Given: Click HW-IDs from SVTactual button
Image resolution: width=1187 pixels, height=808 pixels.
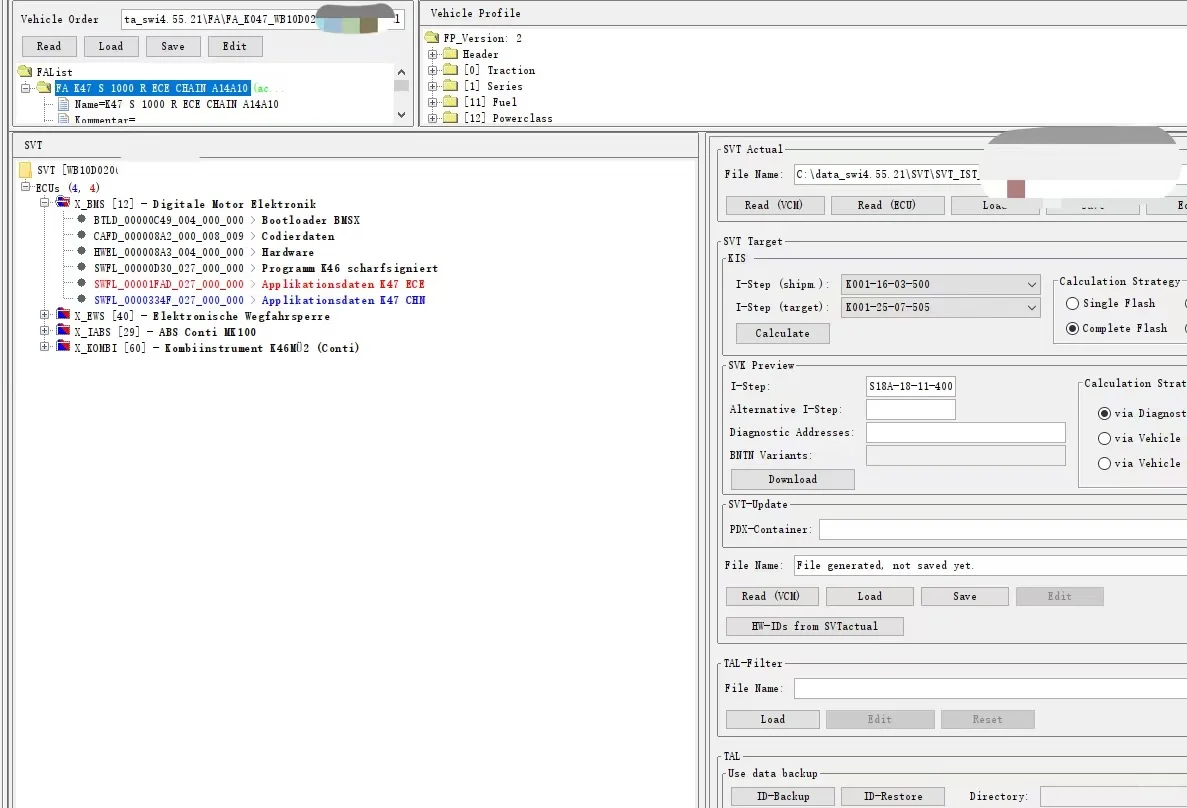Looking at the screenshot, I should point(814,626).
